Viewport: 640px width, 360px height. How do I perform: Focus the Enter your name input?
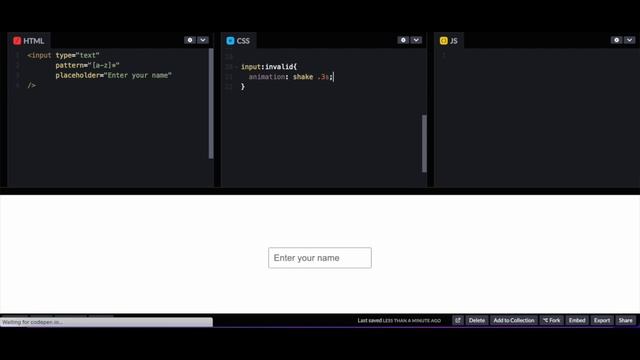click(x=320, y=258)
